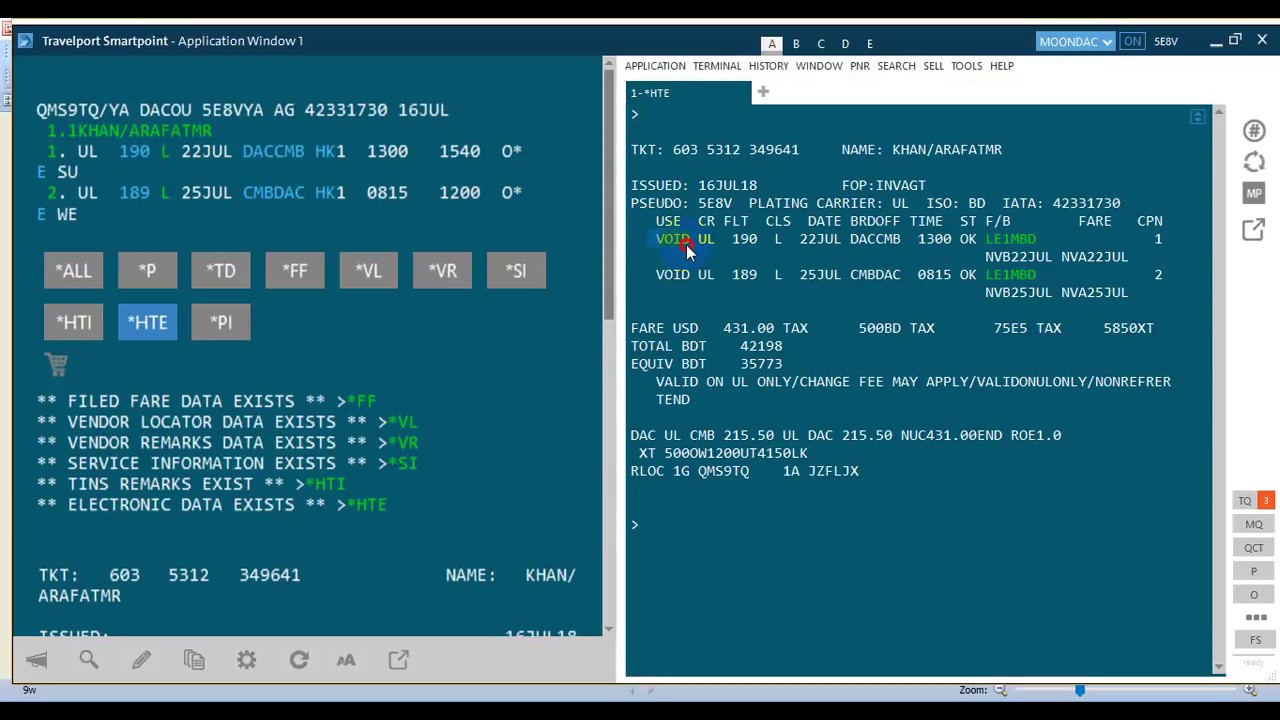Click the O button in right sidebar

point(1254,595)
